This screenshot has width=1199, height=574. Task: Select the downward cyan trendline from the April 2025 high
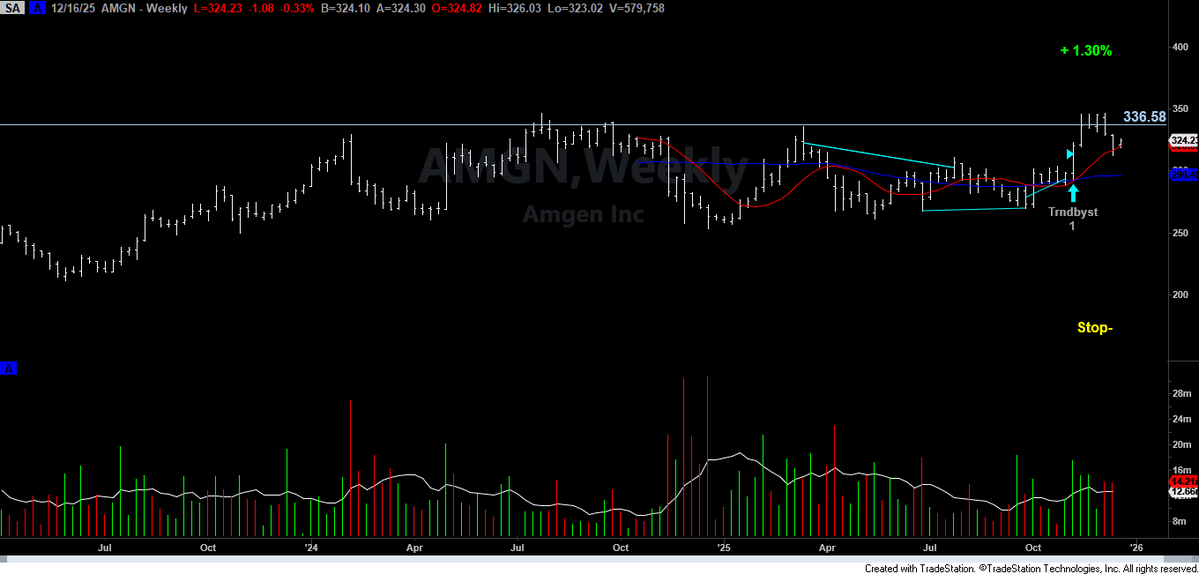pyautogui.click(x=879, y=154)
